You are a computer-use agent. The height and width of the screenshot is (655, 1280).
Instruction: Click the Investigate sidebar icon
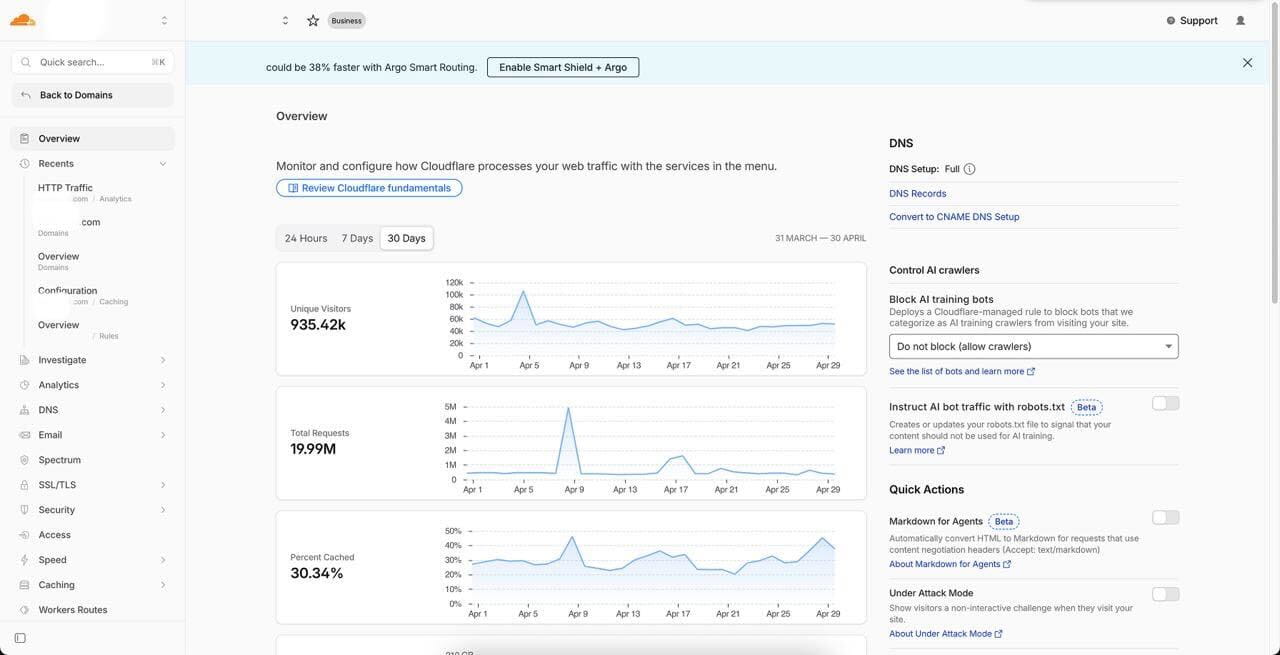24,360
